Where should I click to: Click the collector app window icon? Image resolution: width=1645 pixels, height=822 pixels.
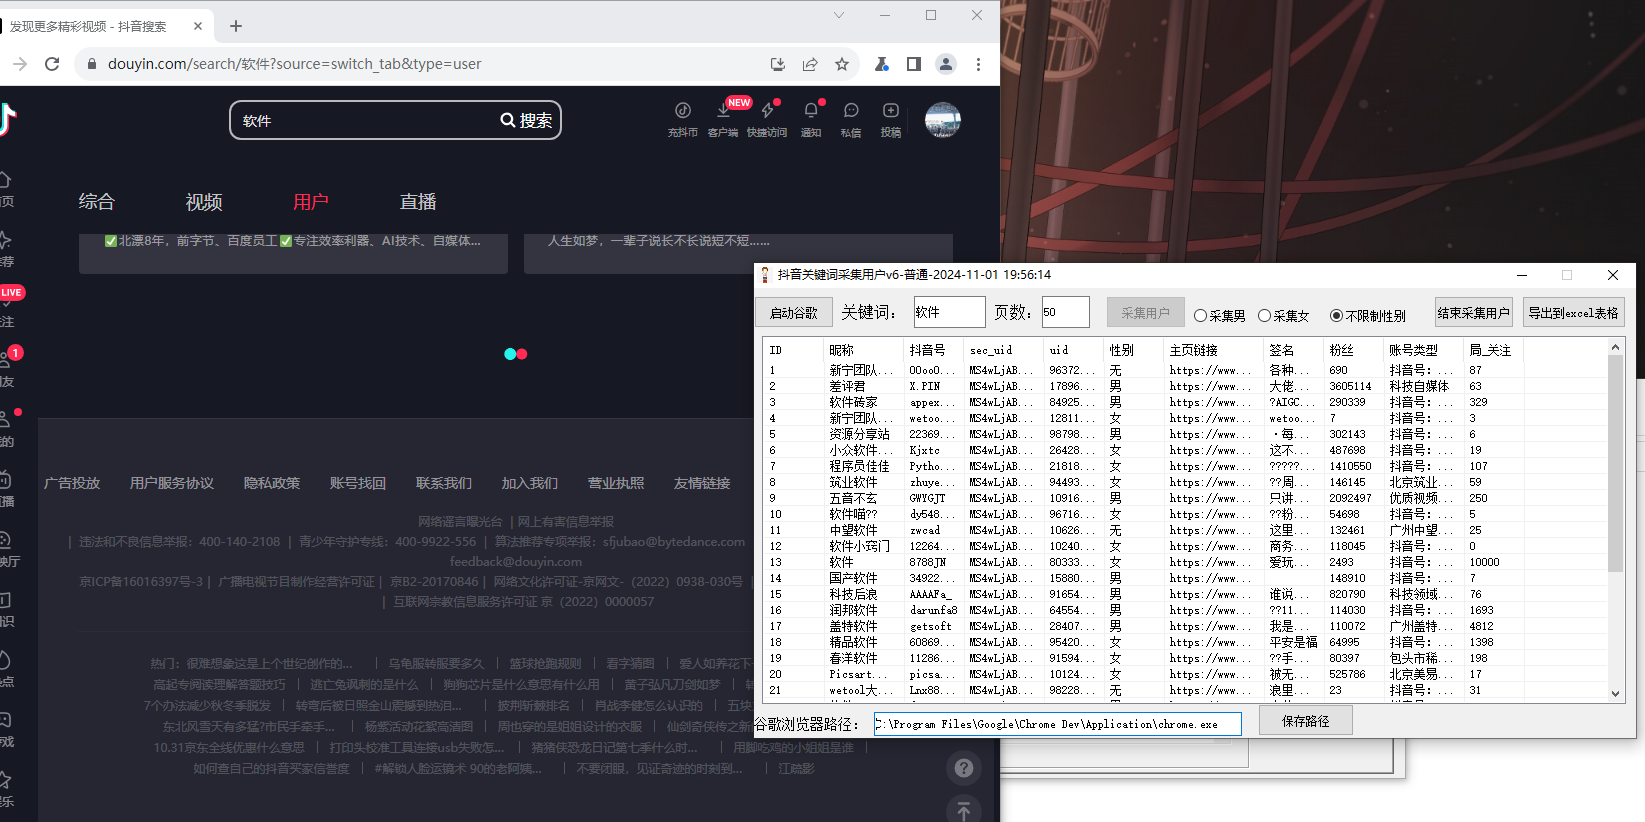point(765,275)
